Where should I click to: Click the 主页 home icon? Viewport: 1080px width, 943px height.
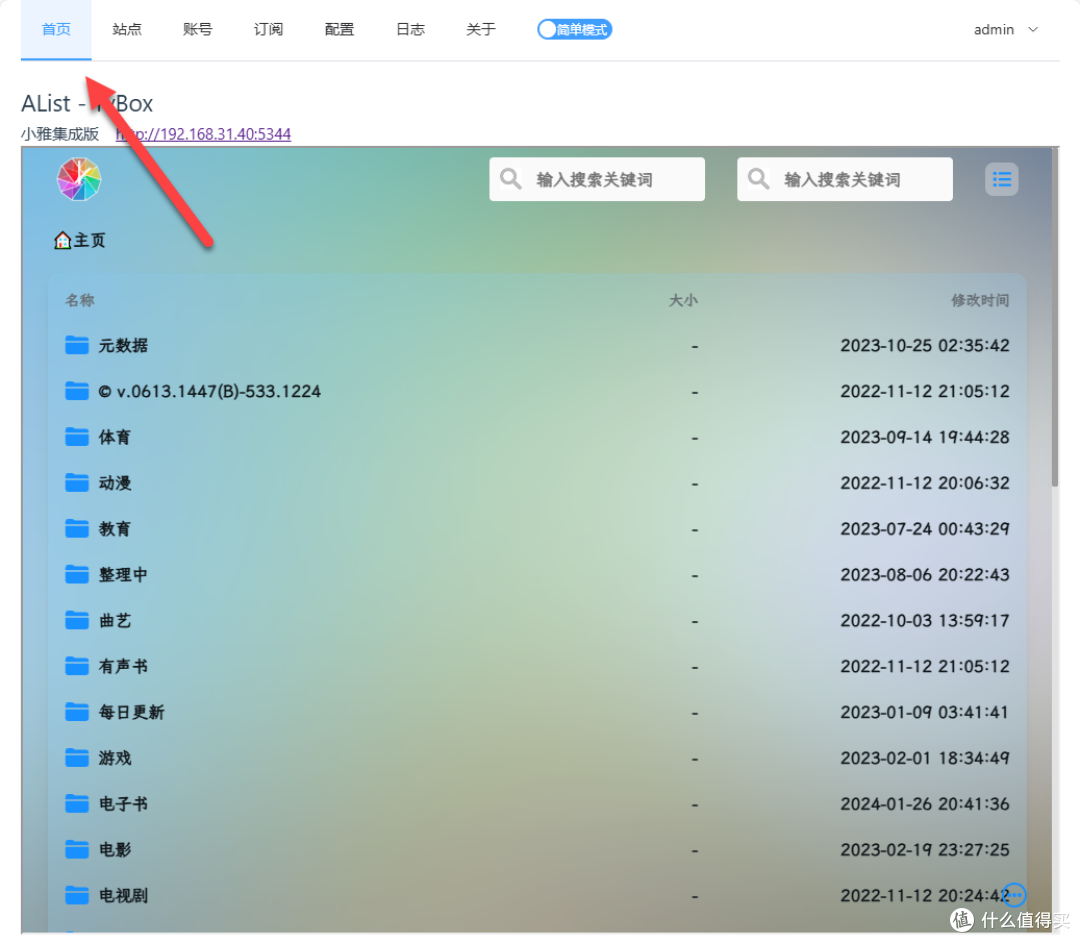click(x=62, y=240)
